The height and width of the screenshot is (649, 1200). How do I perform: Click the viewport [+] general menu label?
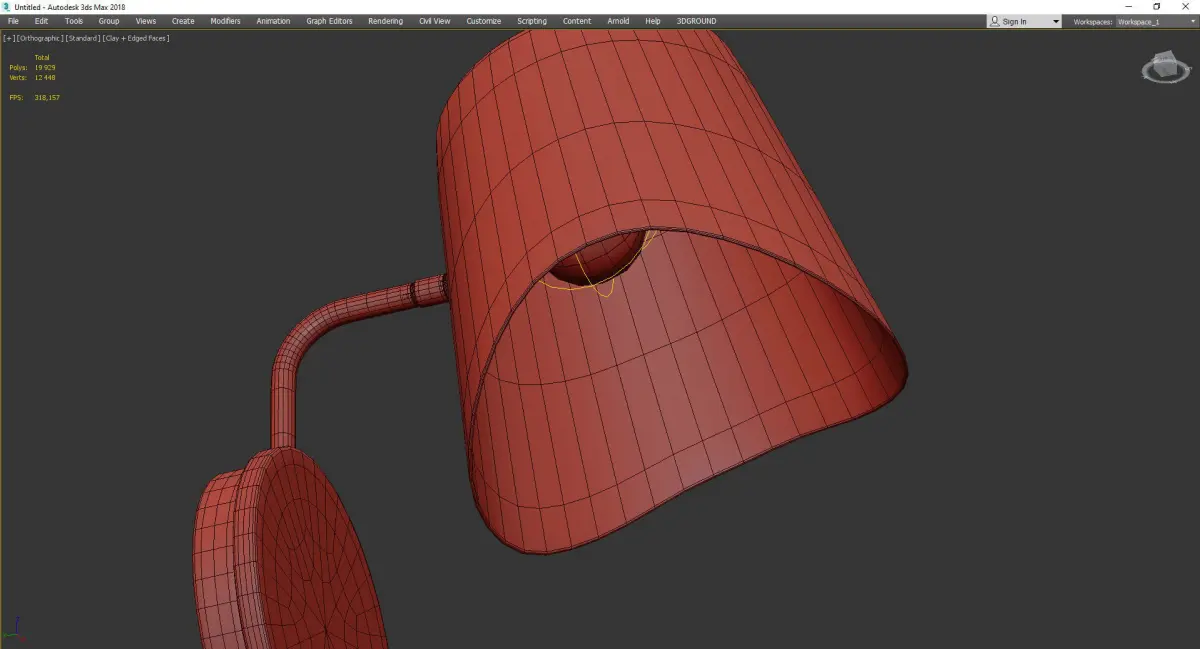coord(9,38)
